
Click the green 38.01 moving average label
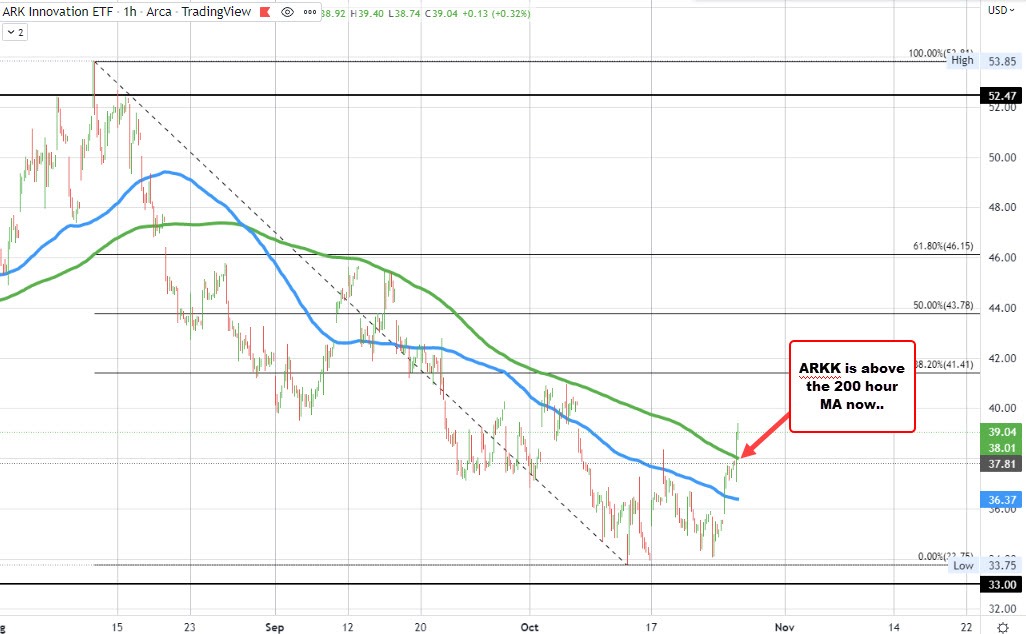(x=1001, y=448)
